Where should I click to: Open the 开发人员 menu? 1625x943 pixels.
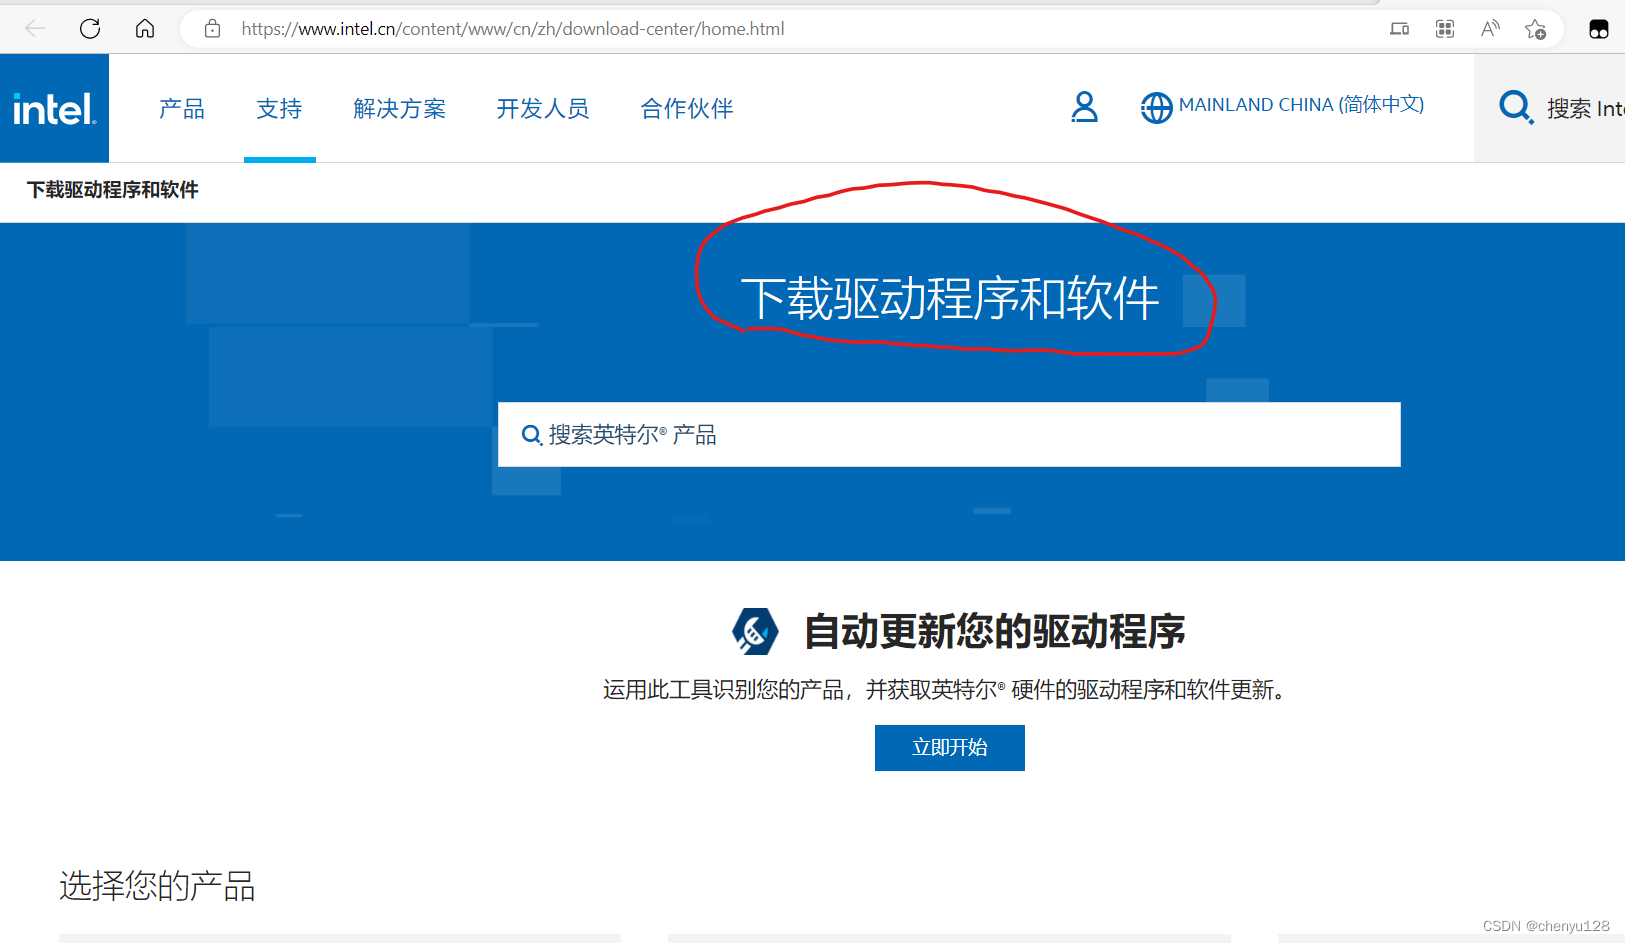[543, 108]
